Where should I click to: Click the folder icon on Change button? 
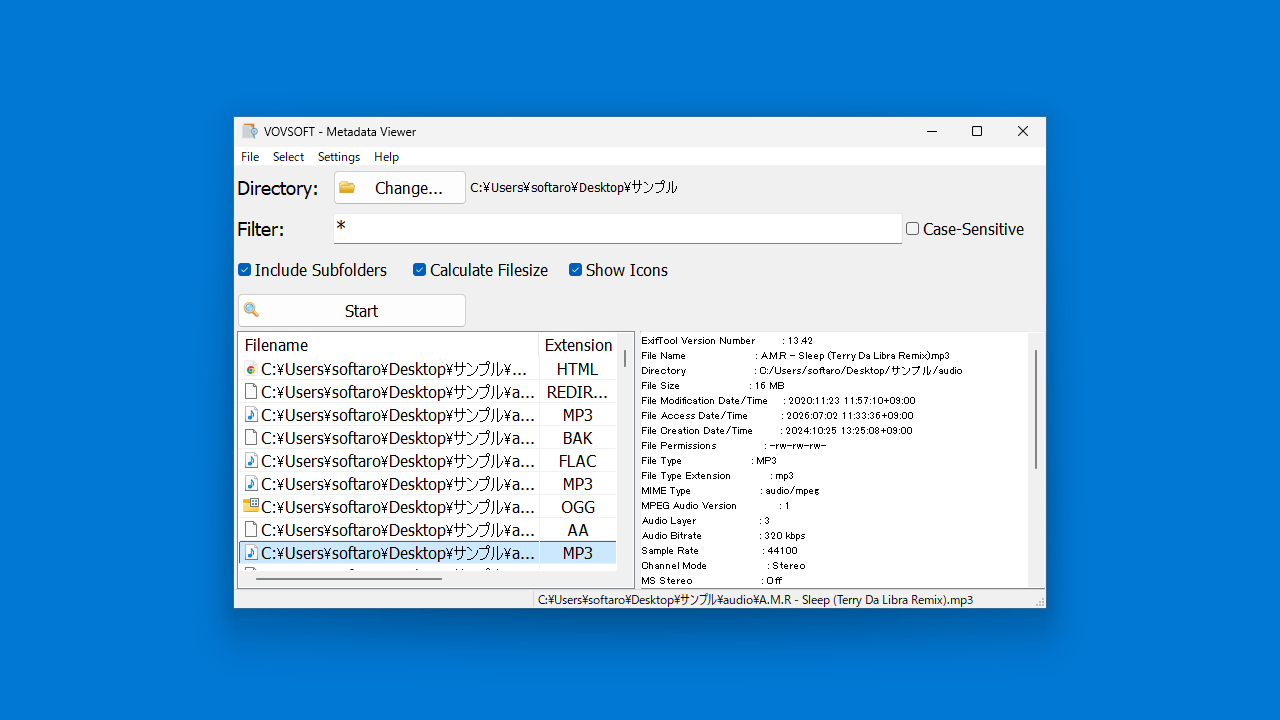pos(347,187)
